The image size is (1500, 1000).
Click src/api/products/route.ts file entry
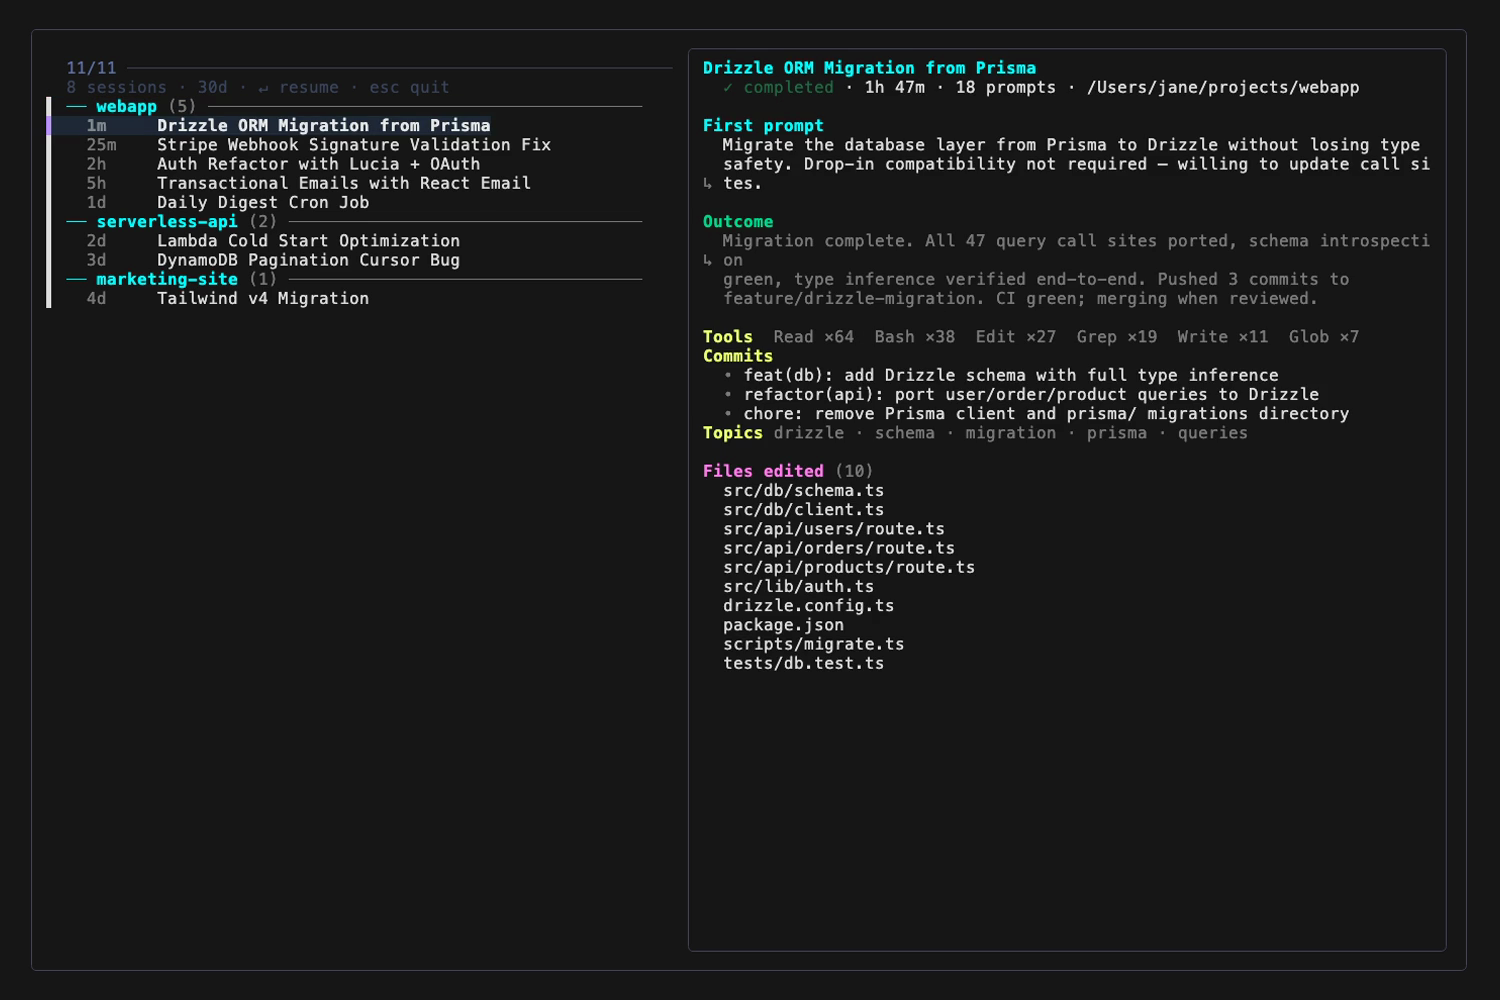click(x=849, y=567)
